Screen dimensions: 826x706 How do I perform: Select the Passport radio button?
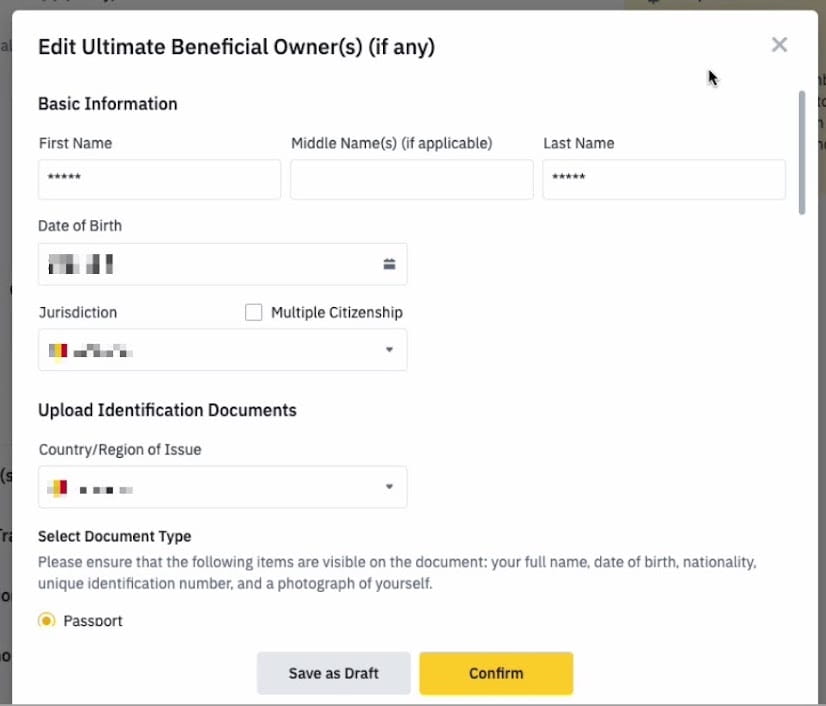(46, 621)
